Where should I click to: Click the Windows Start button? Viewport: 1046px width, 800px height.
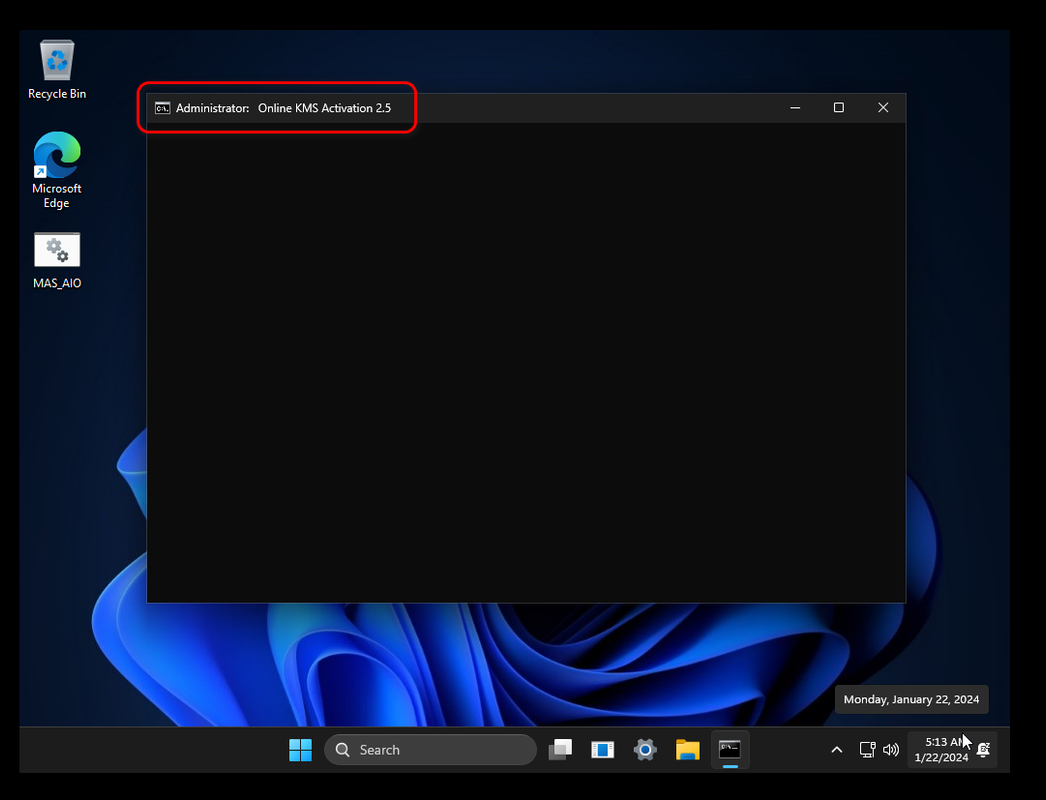(x=300, y=749)
